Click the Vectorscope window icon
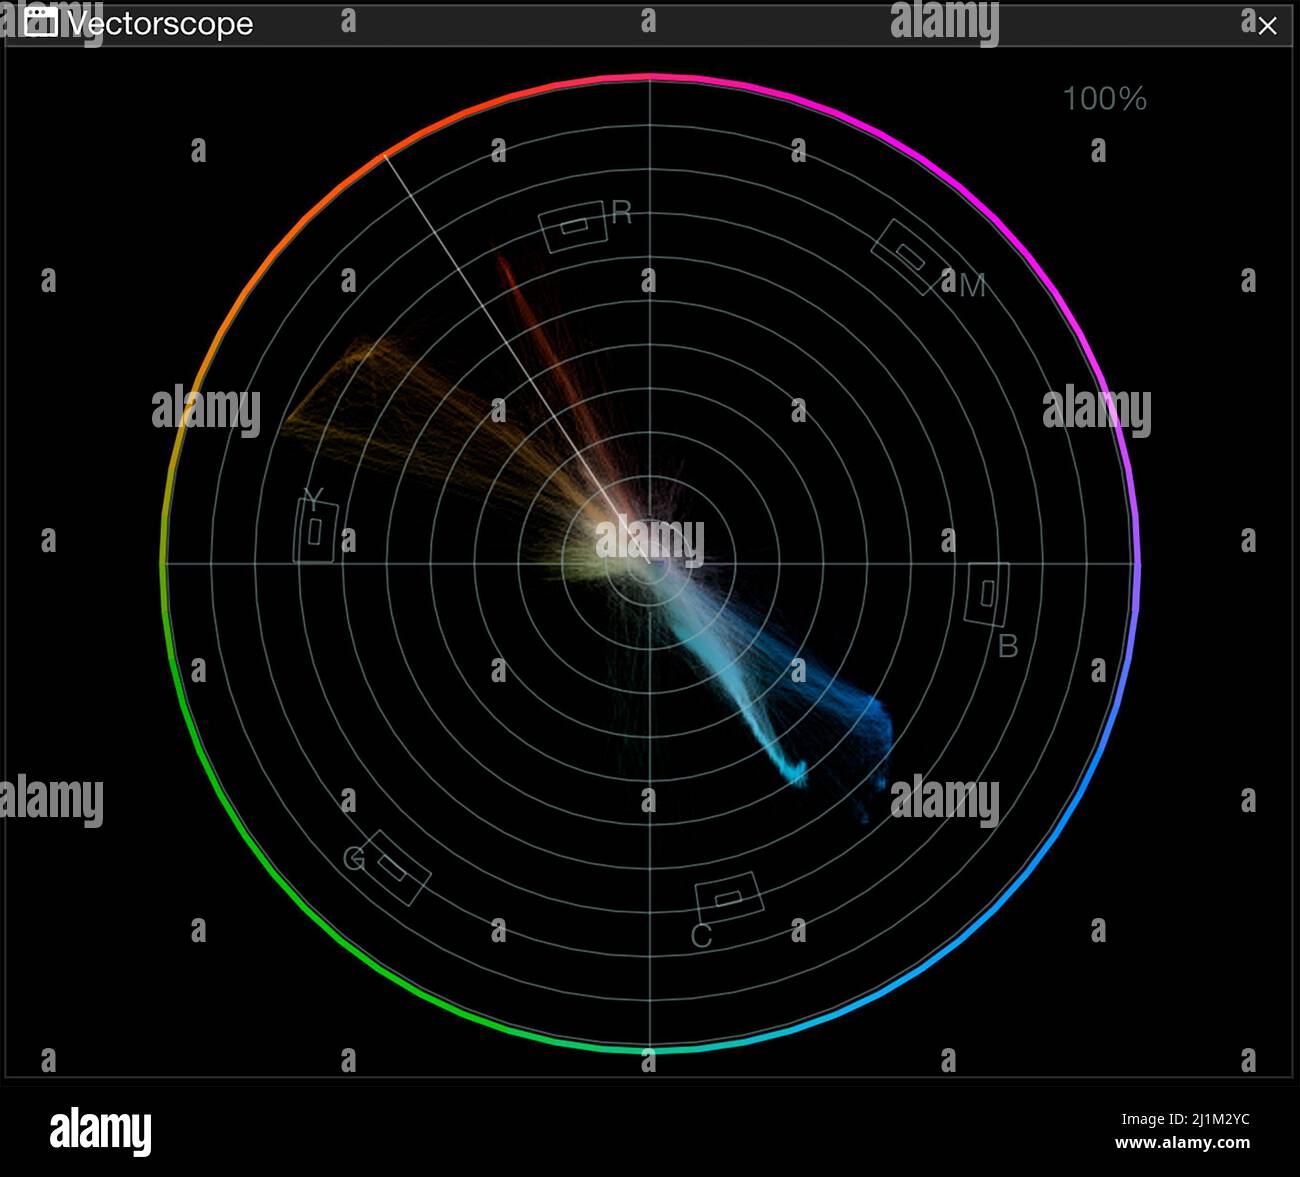This screenshot has height=1177, width=1300. (x=40, y=21)
